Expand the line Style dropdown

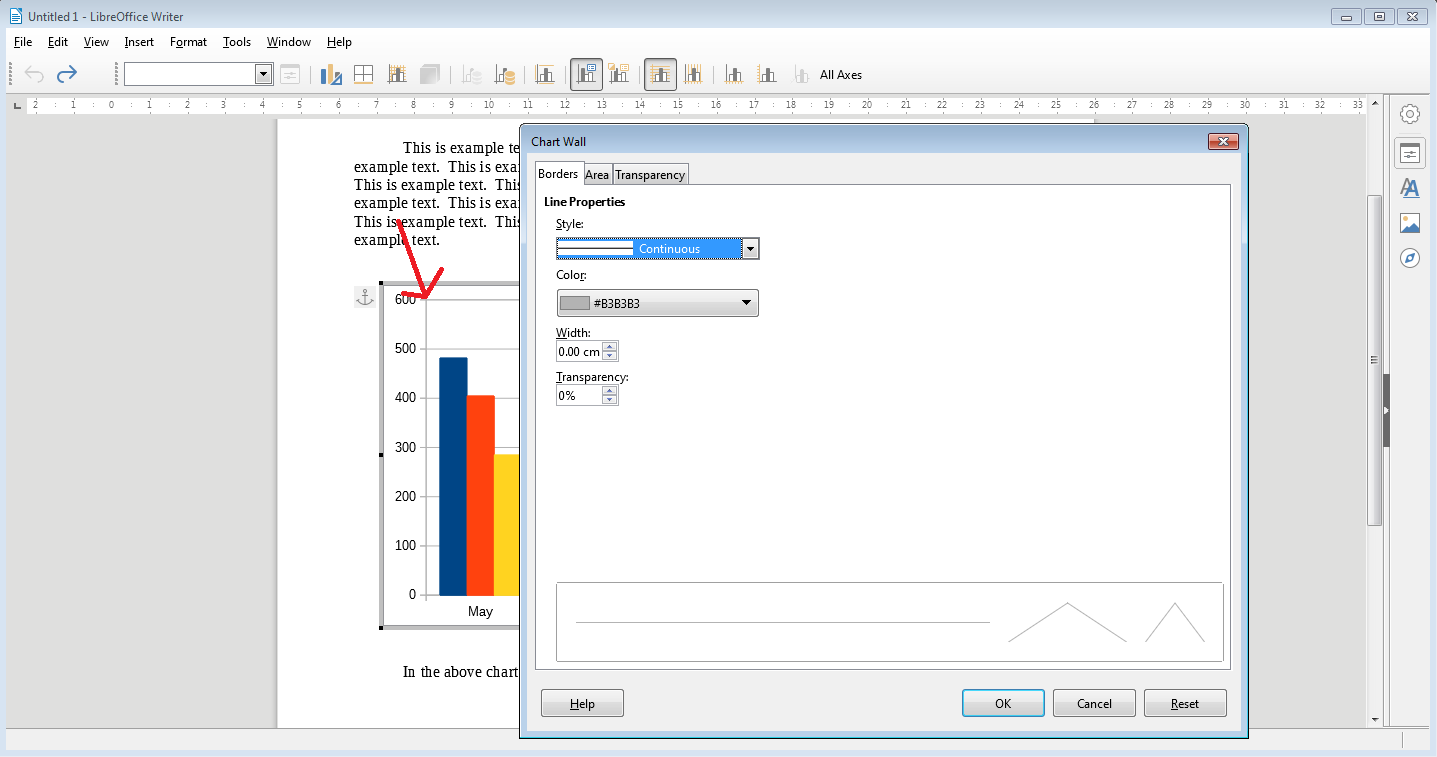coord(750,249)
